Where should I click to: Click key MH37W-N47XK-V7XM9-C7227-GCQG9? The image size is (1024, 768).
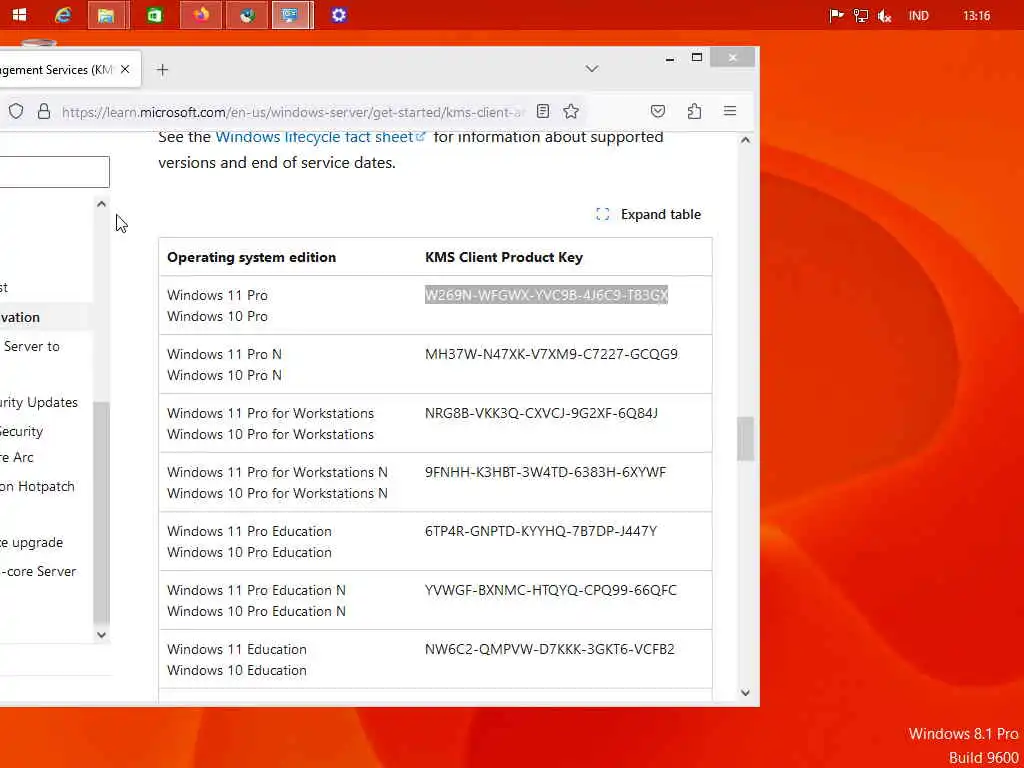pyautogui.click(x=551, y=354)
